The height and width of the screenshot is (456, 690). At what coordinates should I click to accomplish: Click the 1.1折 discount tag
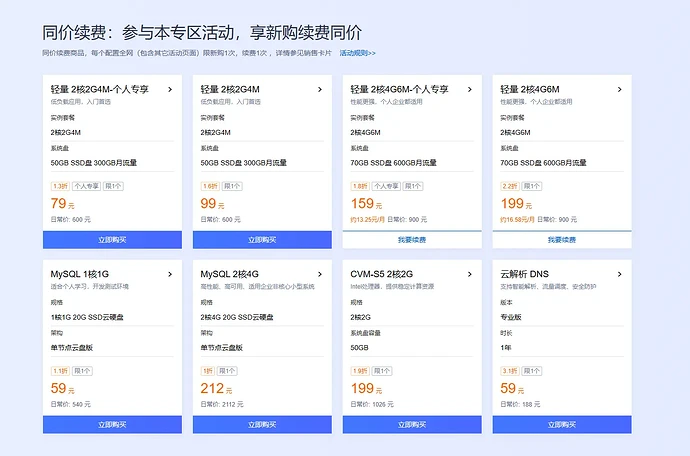pyautogui.click(x=60, y=371)
